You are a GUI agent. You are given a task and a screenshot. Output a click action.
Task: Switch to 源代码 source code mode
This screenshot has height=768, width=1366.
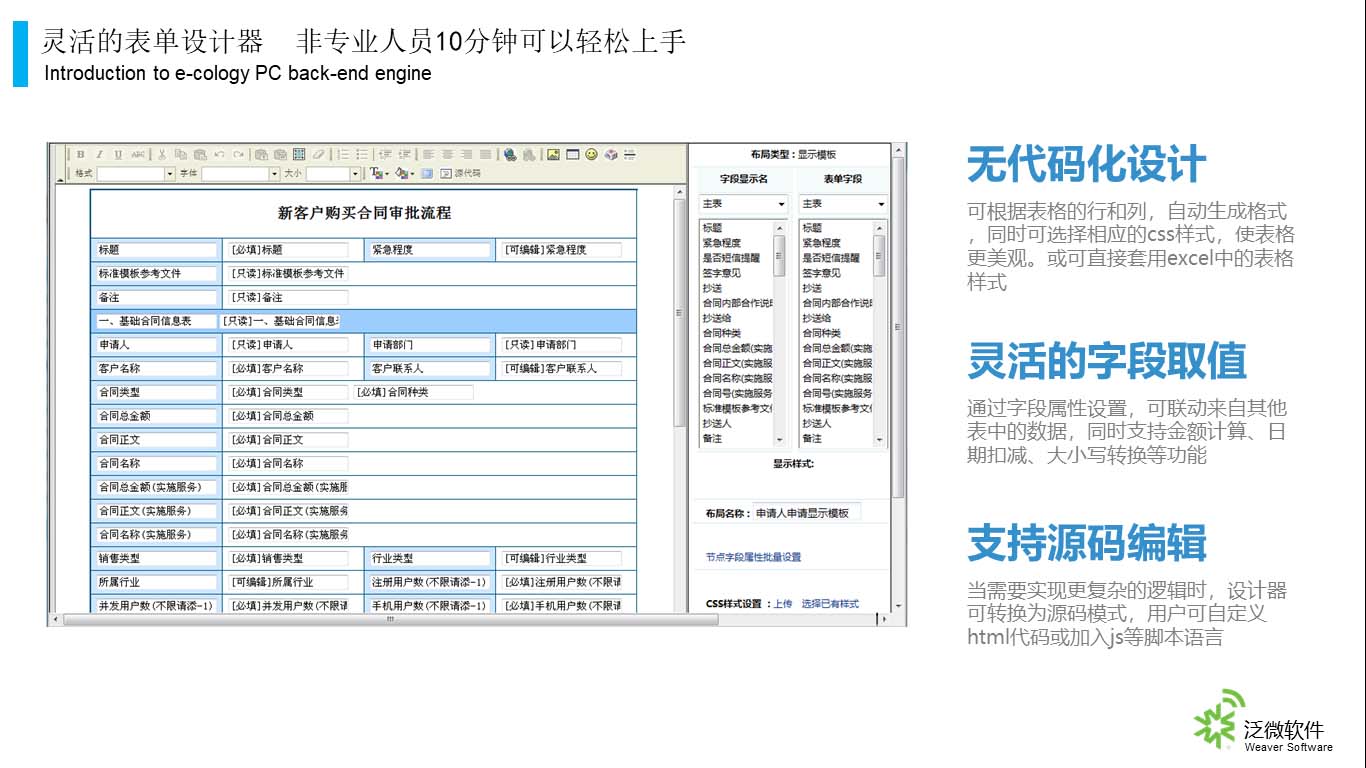click(460, 173)
